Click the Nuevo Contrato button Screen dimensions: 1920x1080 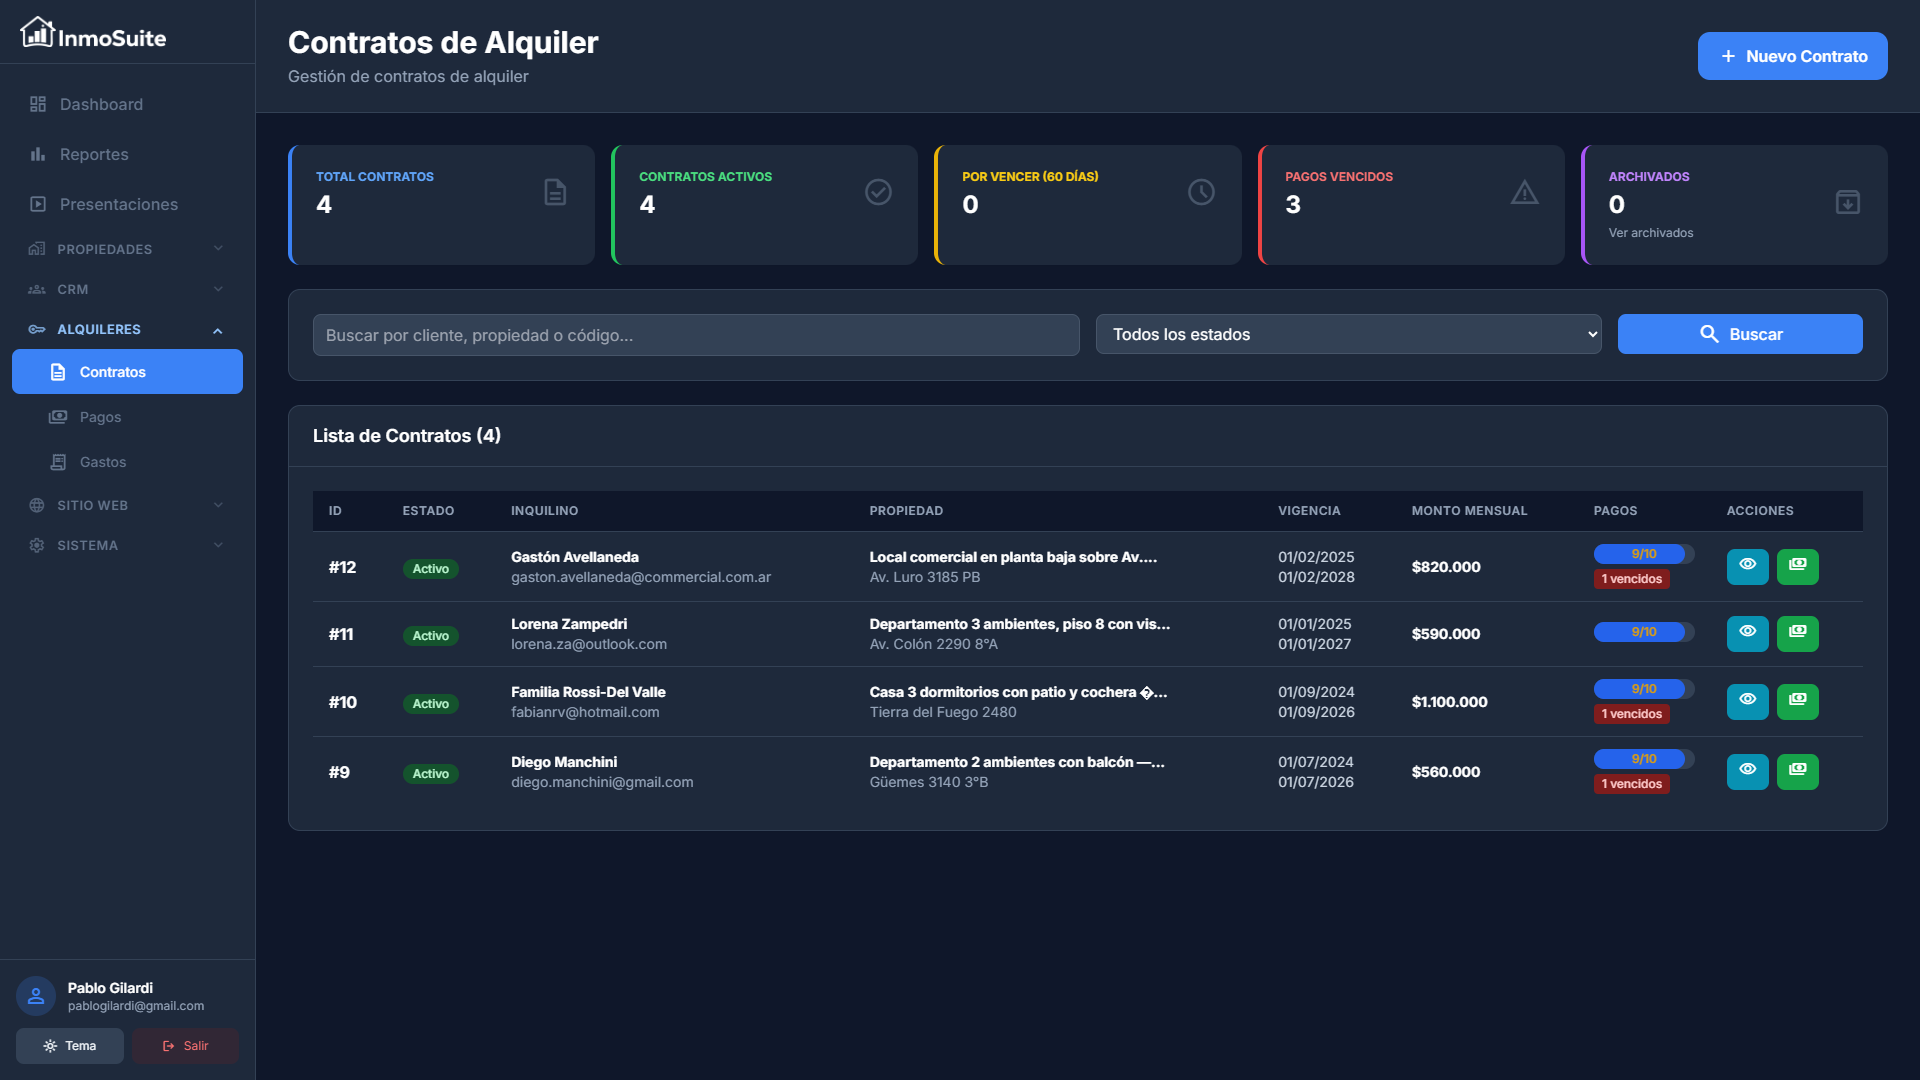pos(1791,56)
